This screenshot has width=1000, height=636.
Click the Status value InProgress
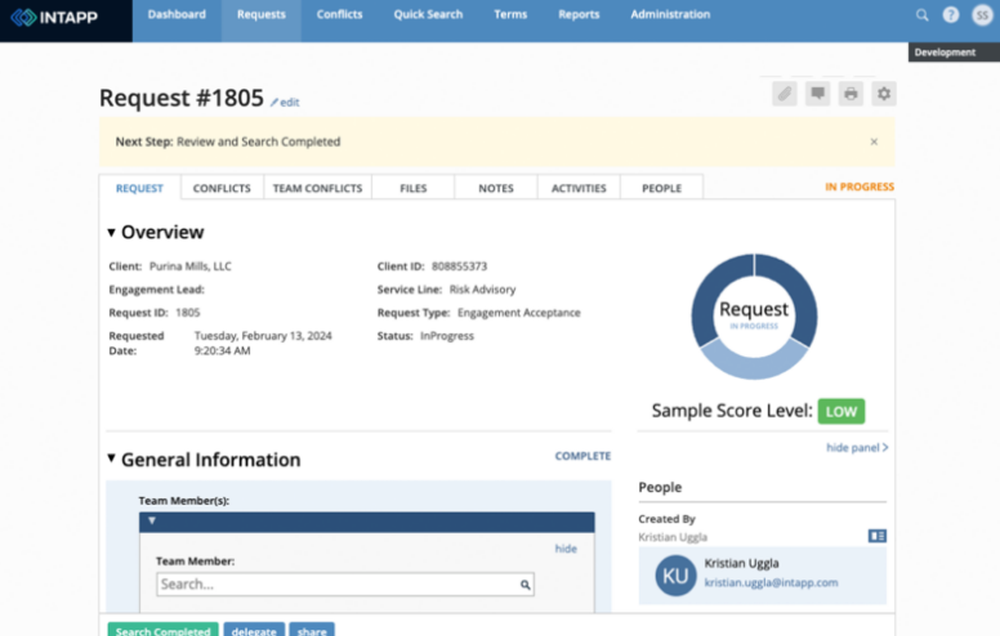coord(447,336)
